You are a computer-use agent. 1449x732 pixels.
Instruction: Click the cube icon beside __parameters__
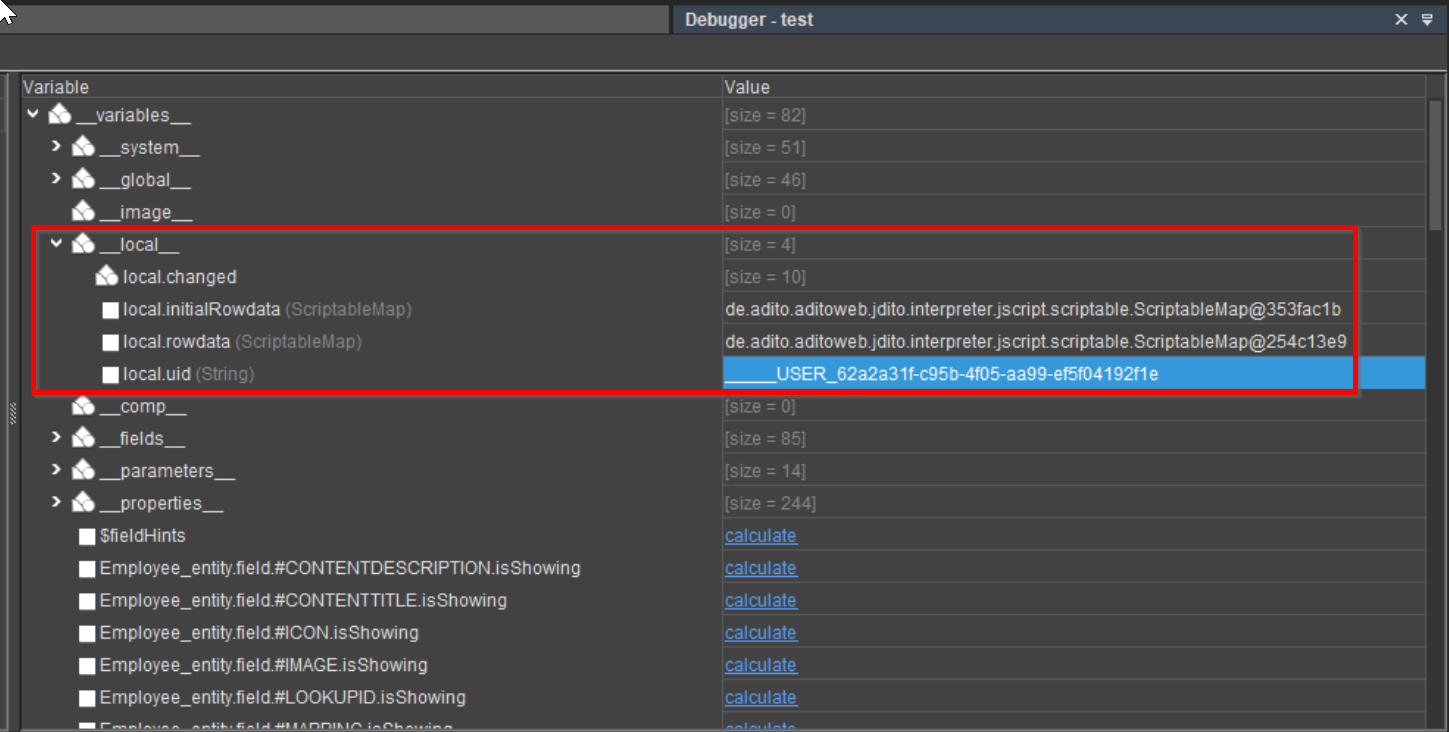(x=83, y=470)
